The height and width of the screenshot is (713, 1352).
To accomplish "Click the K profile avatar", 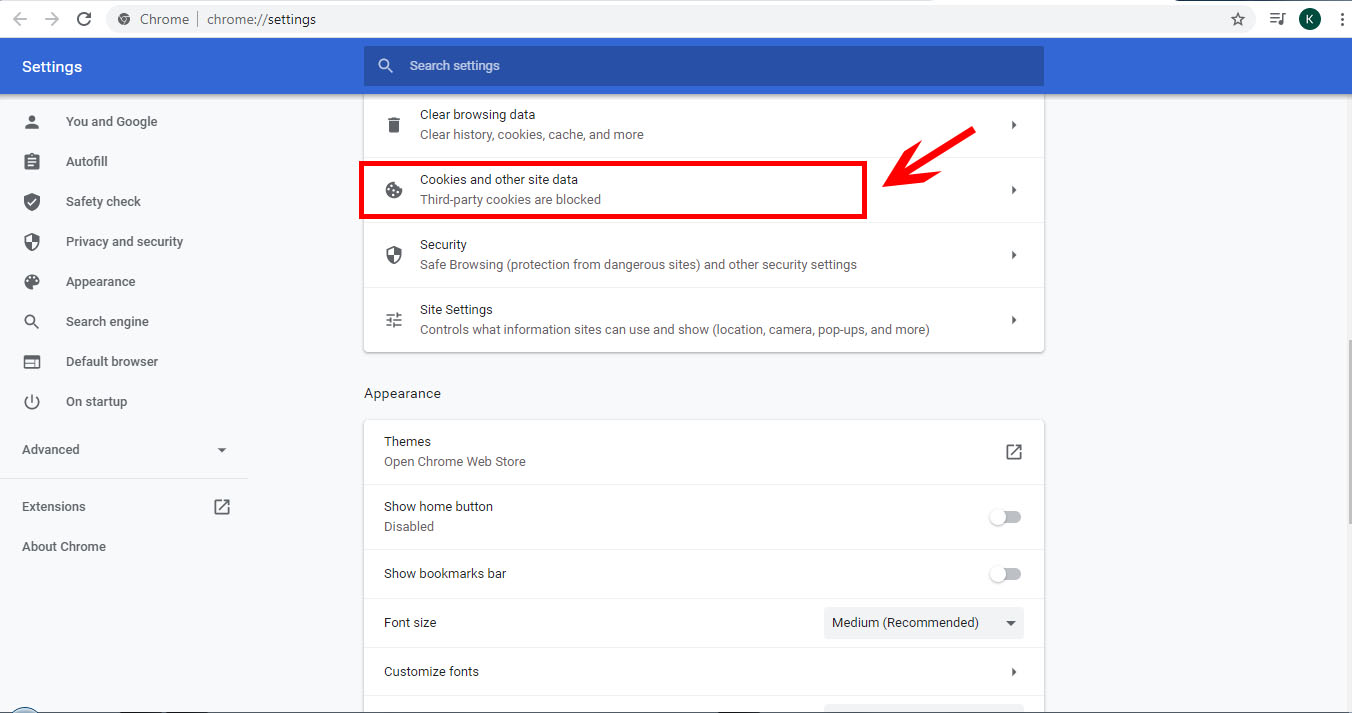I will coord(1309,19).
